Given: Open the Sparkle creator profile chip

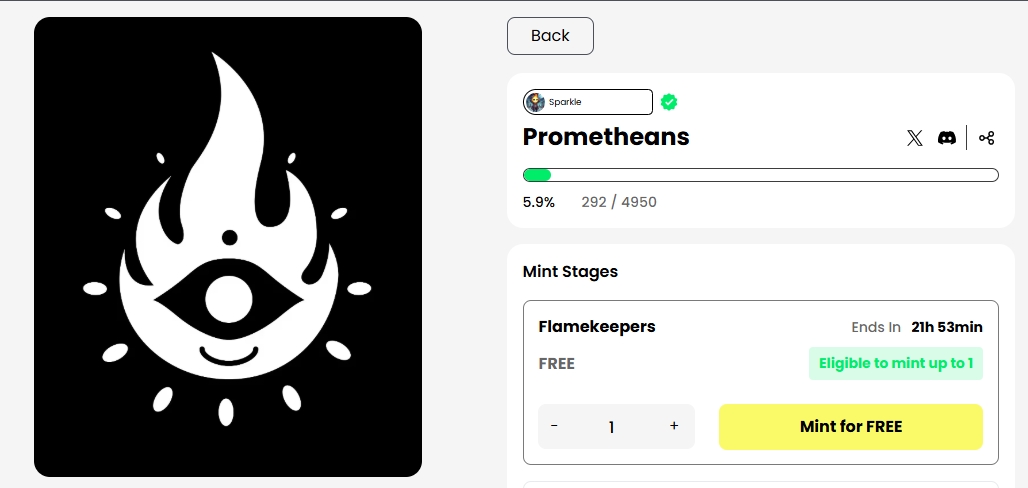Looking at the screenshot, I should tap(588, 102).
